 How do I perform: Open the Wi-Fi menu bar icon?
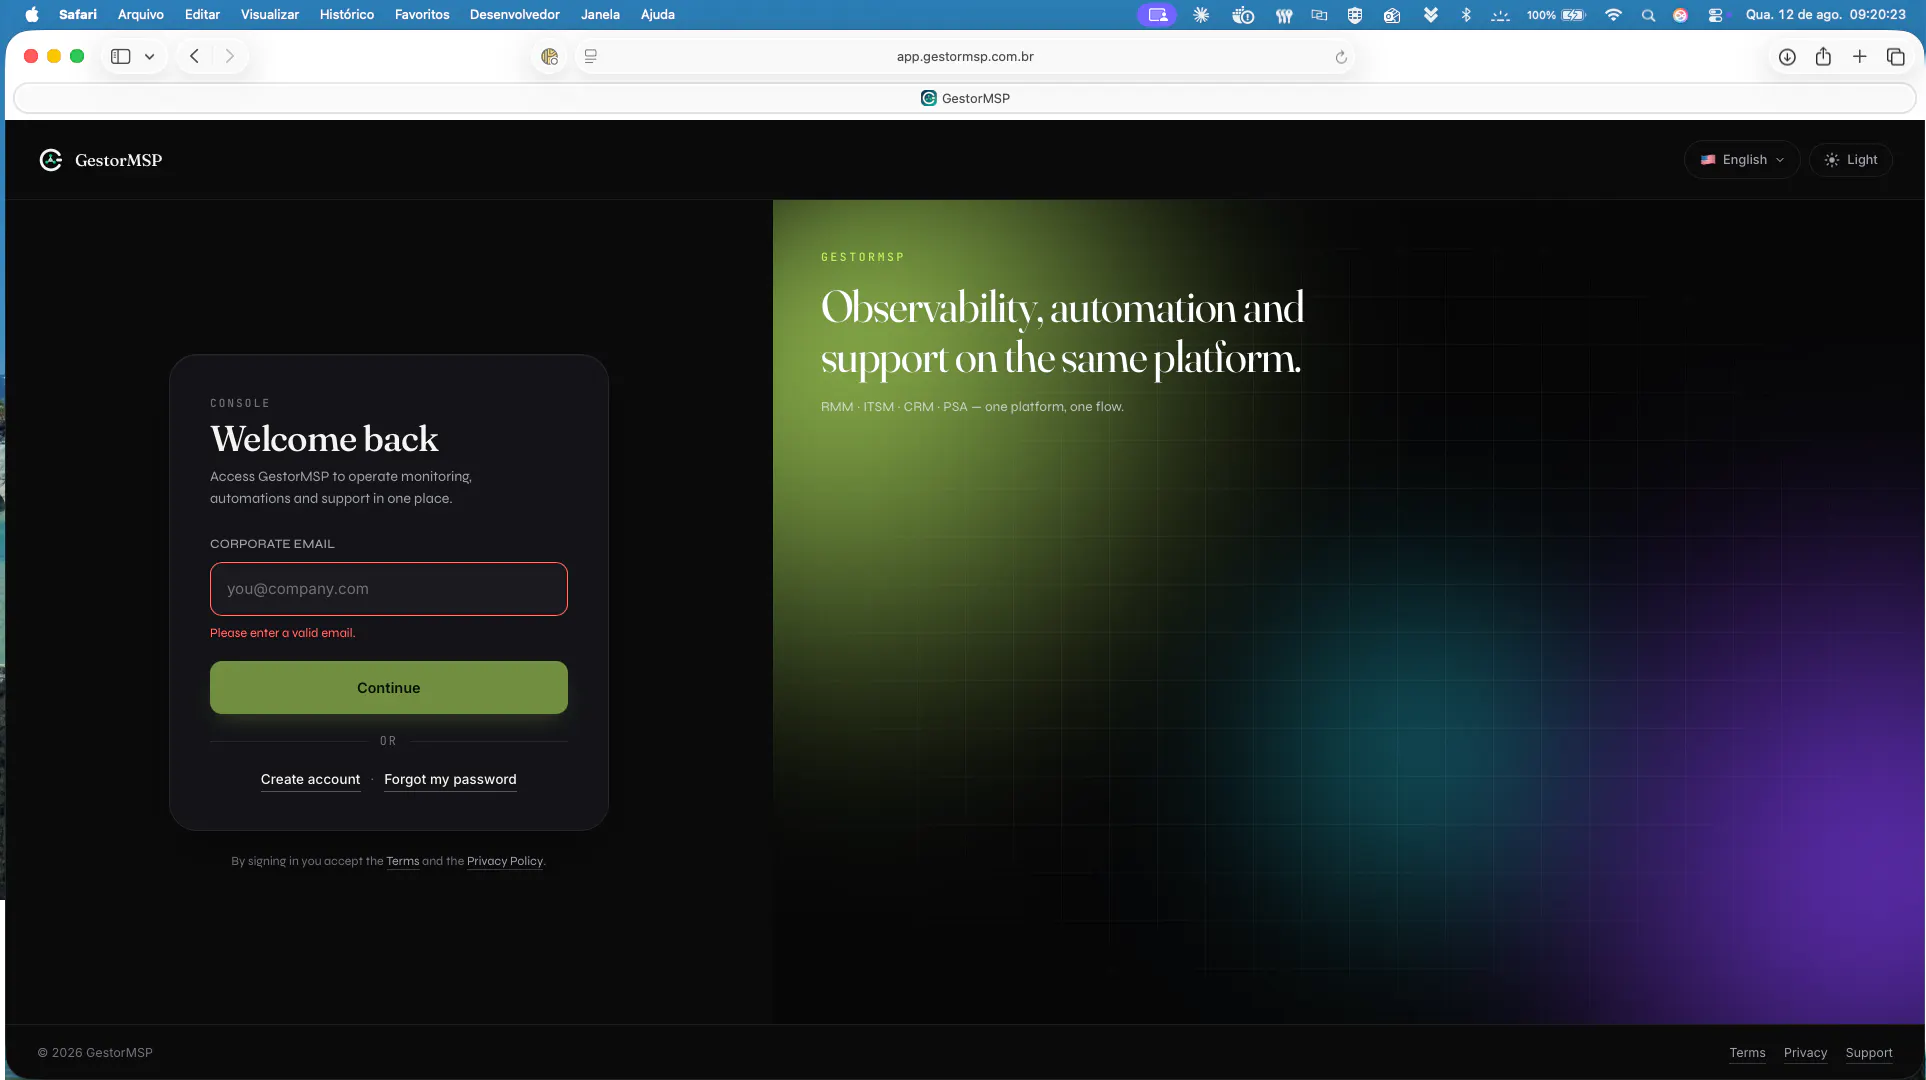point(1613,15)
